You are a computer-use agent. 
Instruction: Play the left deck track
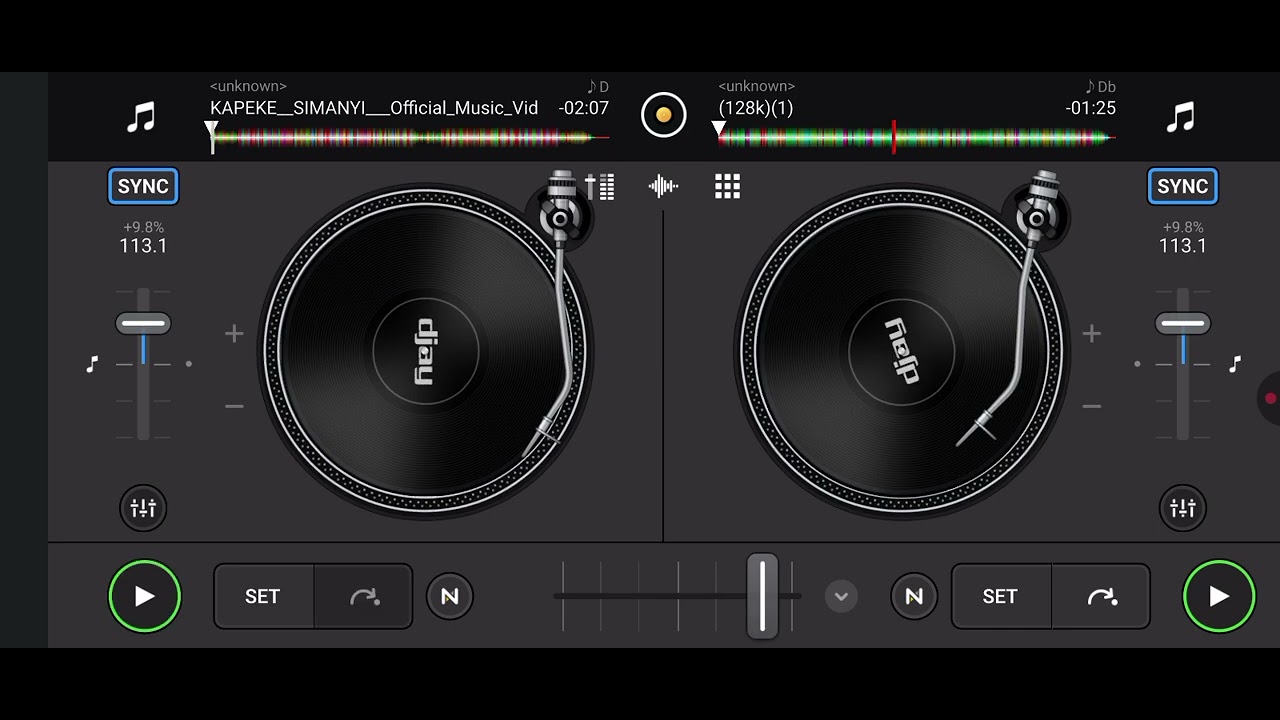point(145,597)
